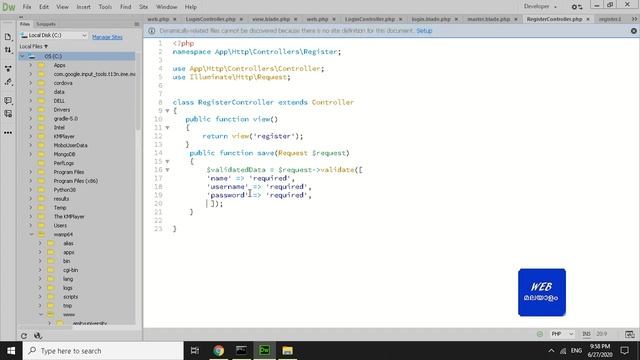640x360 pixels.
Task: Open Chrome from the taskbar
Action: 218,351
